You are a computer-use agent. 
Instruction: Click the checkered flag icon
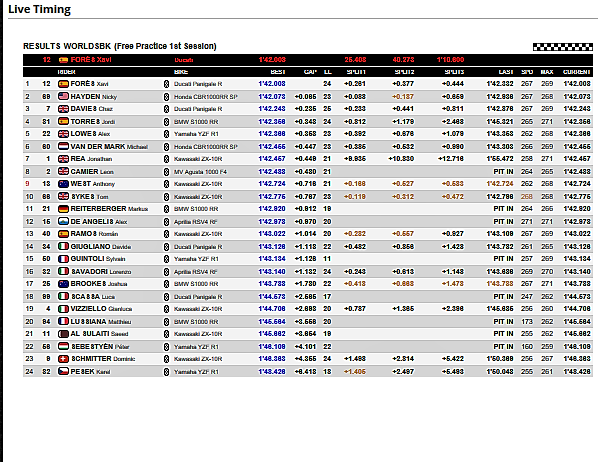point(563,47)
